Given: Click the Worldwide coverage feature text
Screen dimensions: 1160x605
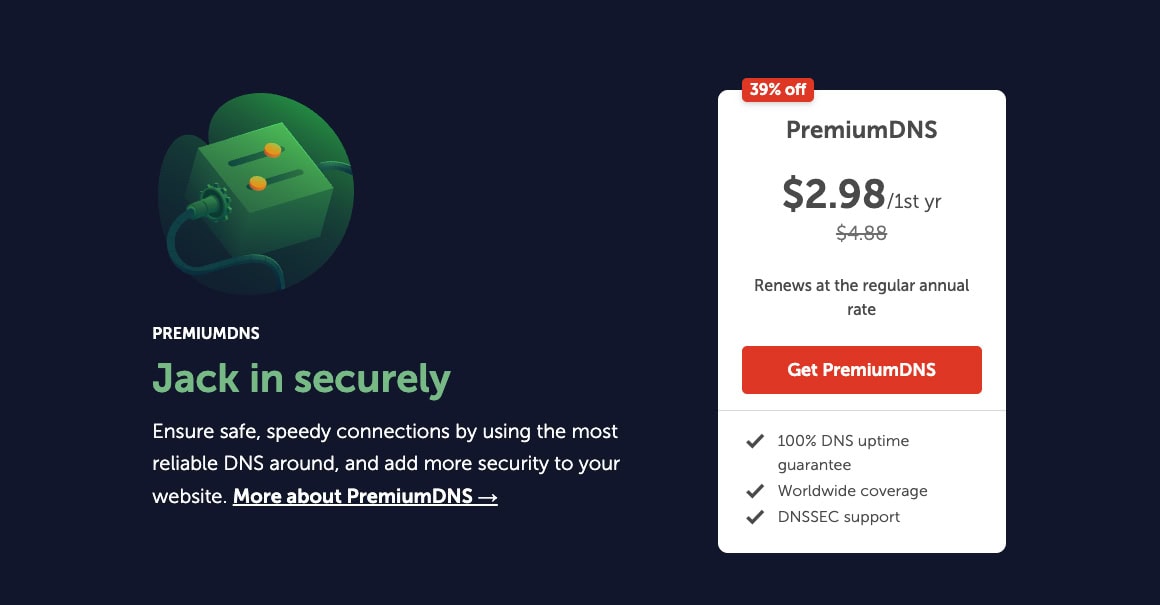Looking at the screenshot, I should coord(852,491).
